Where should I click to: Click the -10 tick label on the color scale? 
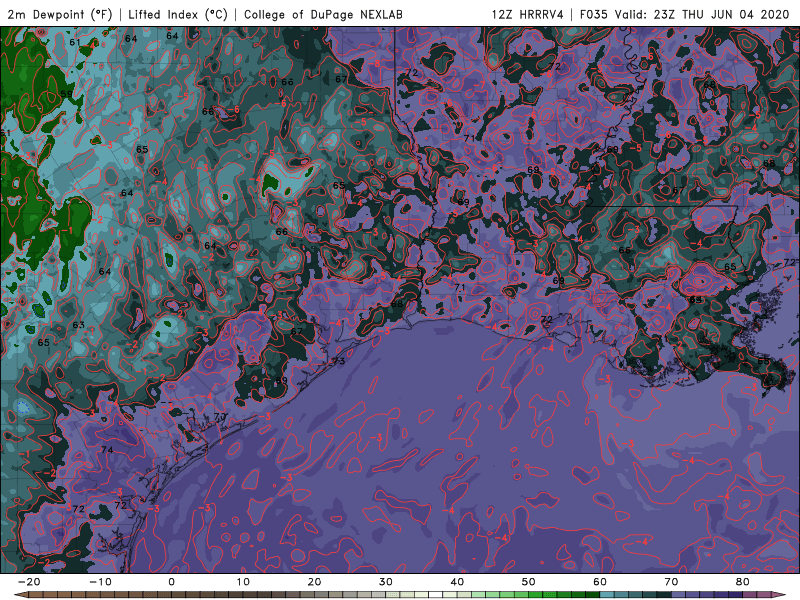100,582
